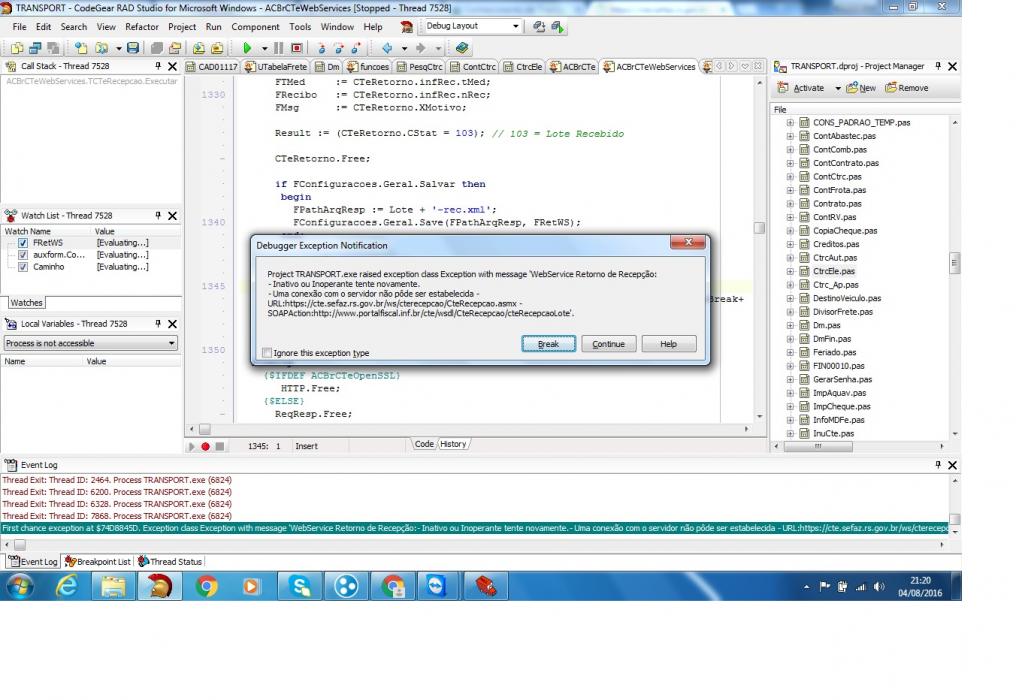Click the Program Reset red stop icon
This screenshot has height=700, width=1016.
point(297,48)
